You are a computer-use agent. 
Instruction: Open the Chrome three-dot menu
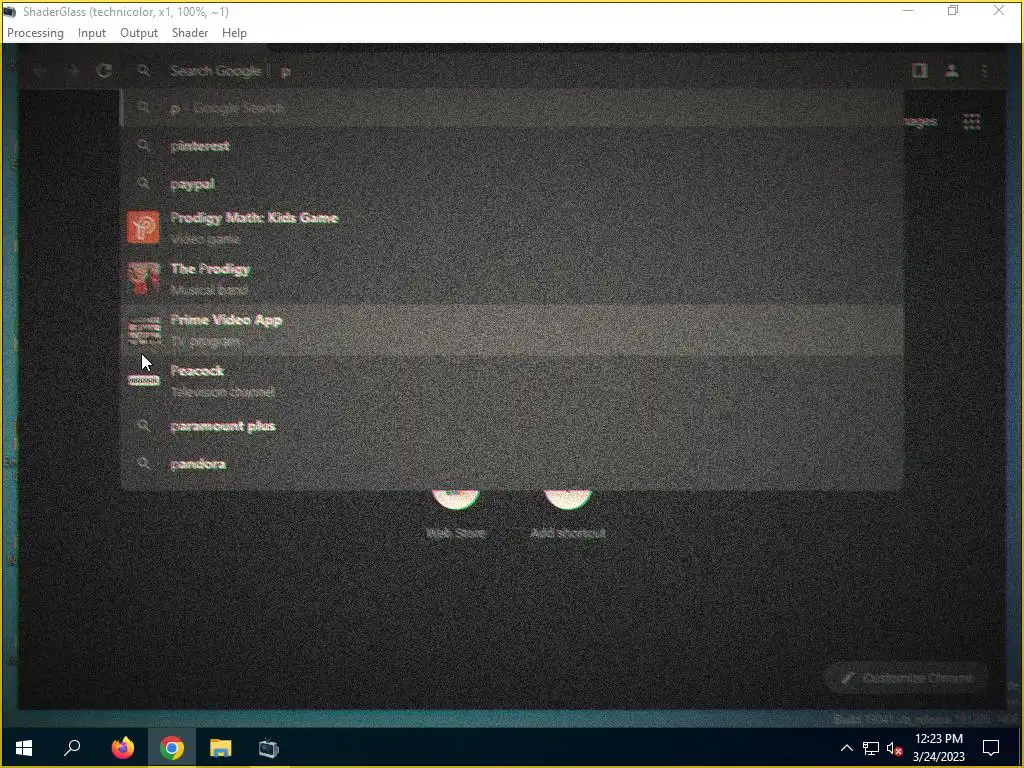(x=984, y=71)
